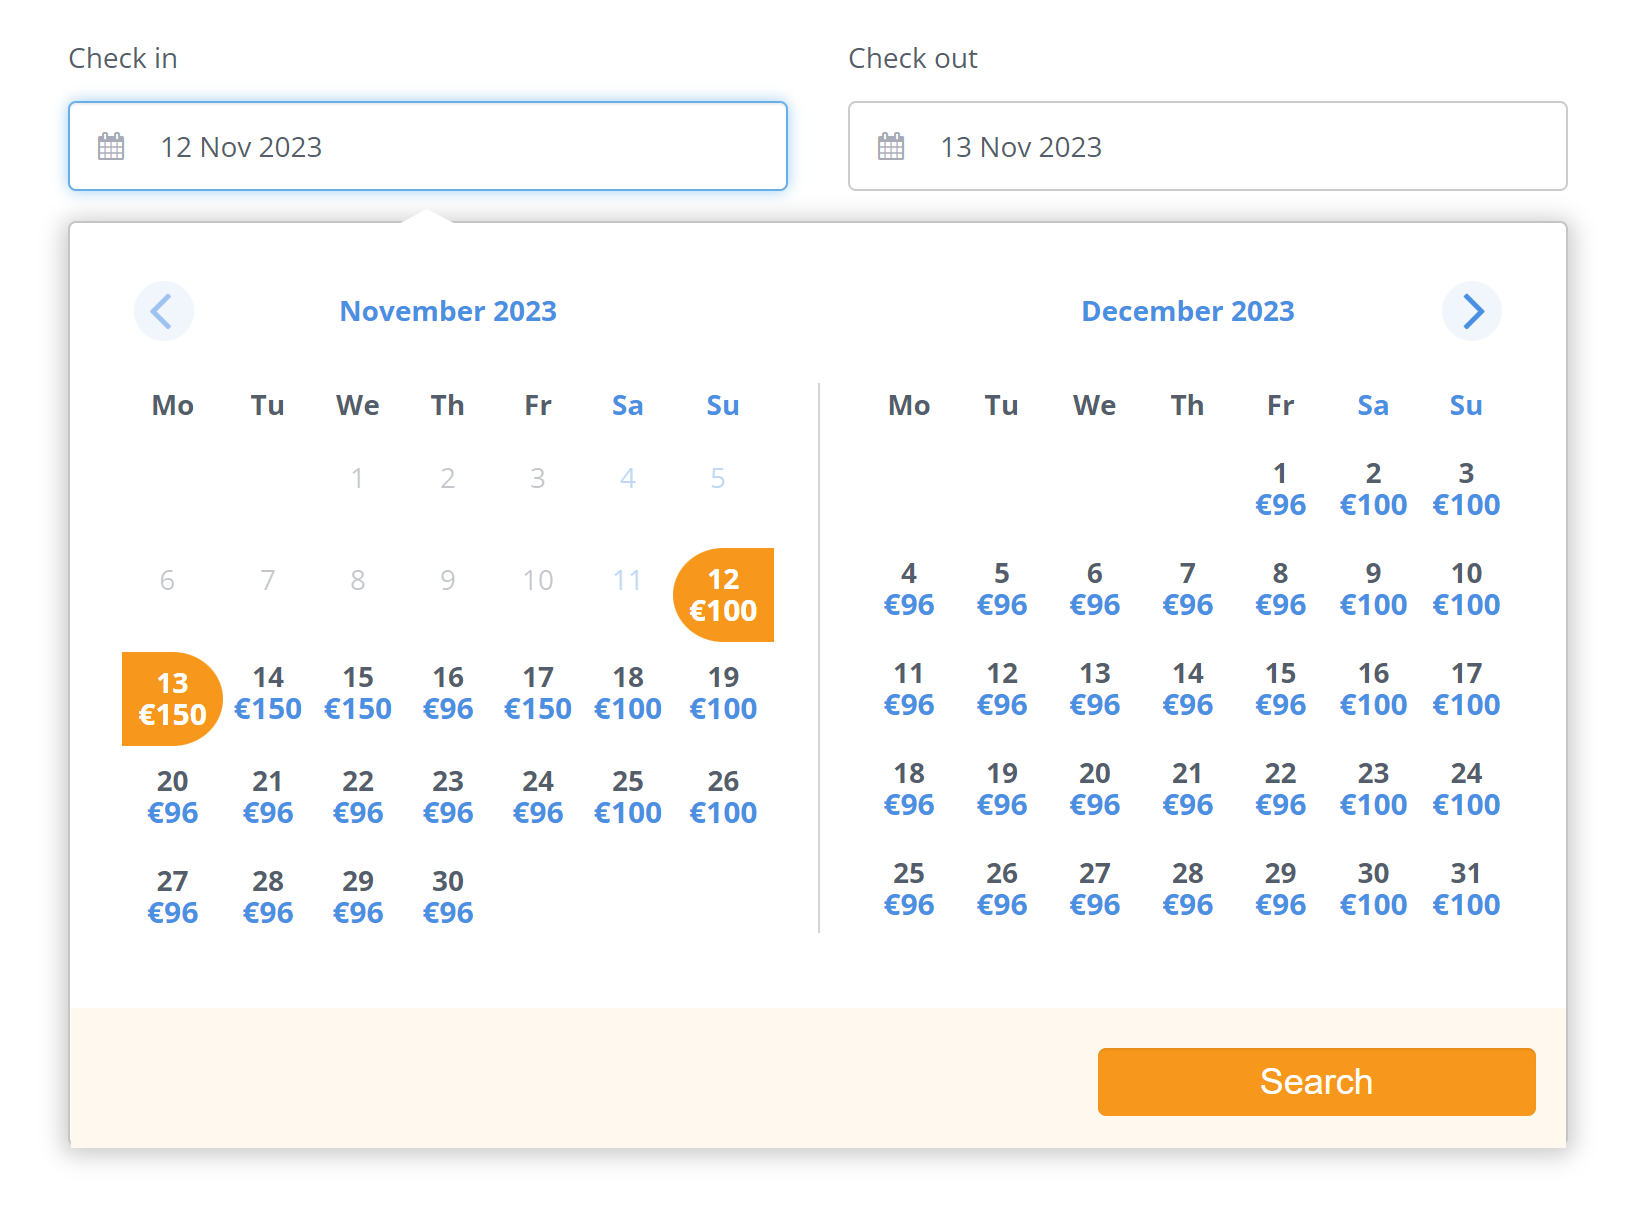Pick December 13 at €96

1094,689
